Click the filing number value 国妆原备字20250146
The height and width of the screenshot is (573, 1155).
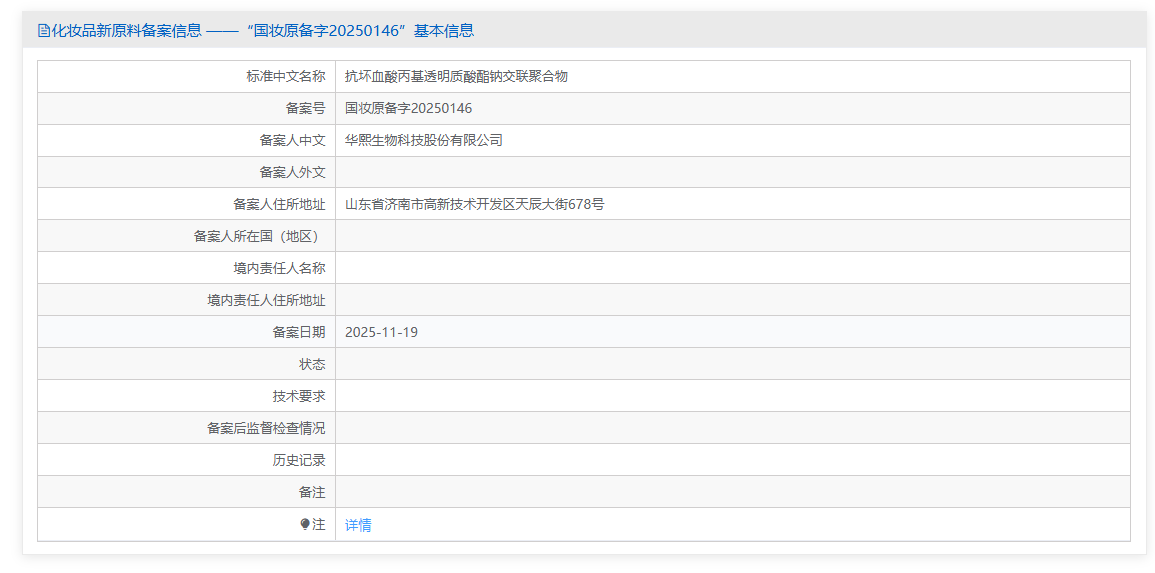(408, 108)
